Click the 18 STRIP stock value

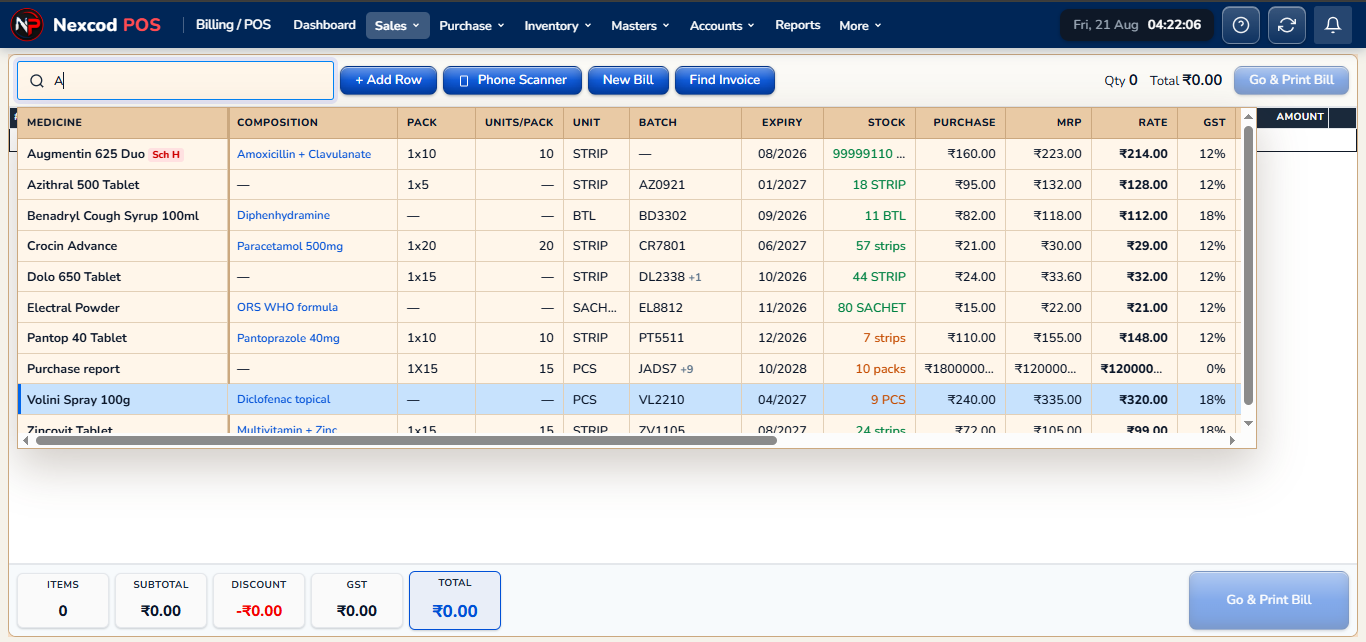[879, 185]
